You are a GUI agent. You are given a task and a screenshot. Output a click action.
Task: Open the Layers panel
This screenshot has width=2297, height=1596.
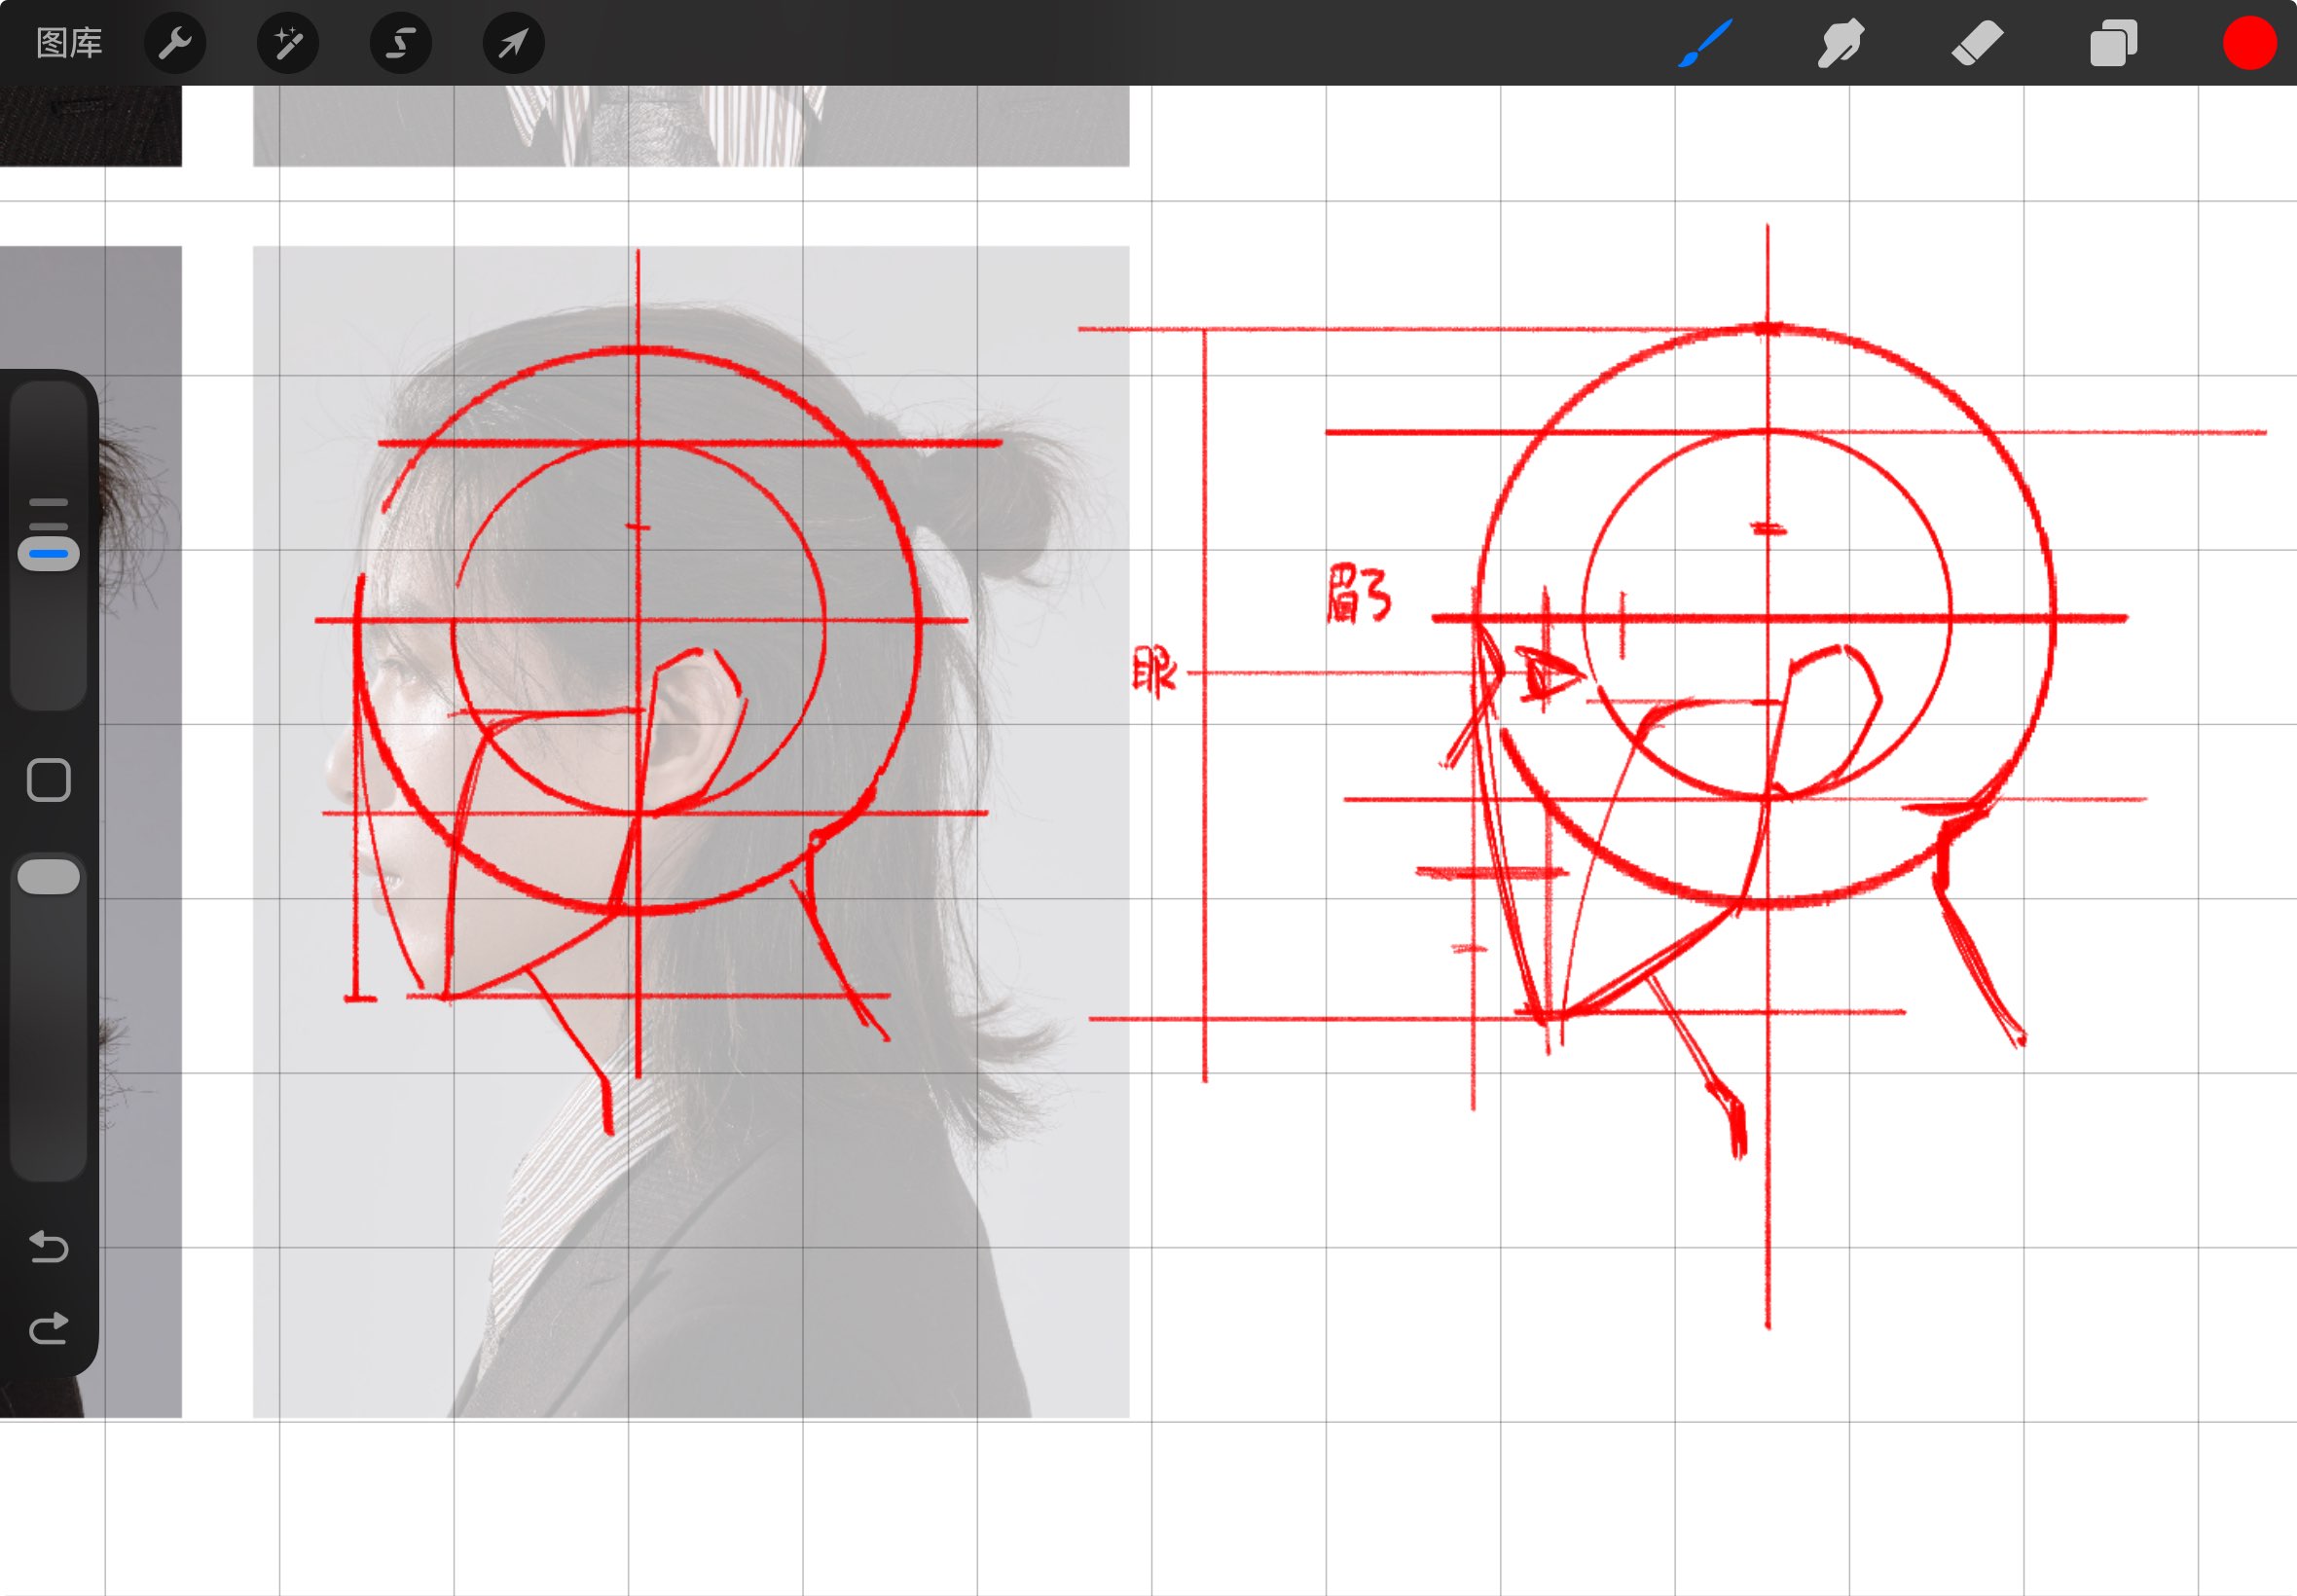2113,43
